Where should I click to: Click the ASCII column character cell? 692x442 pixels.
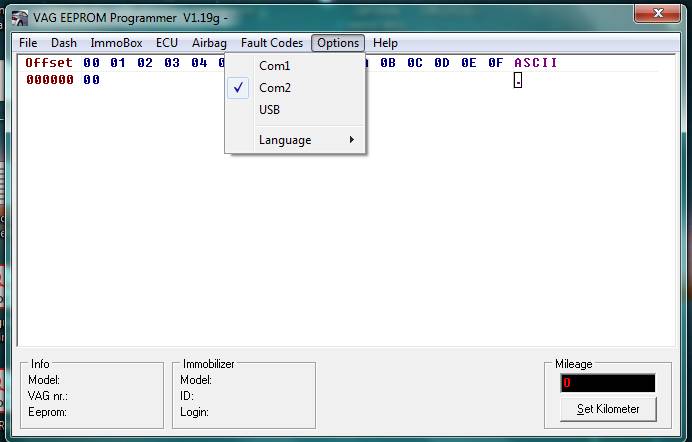(518, 80)
